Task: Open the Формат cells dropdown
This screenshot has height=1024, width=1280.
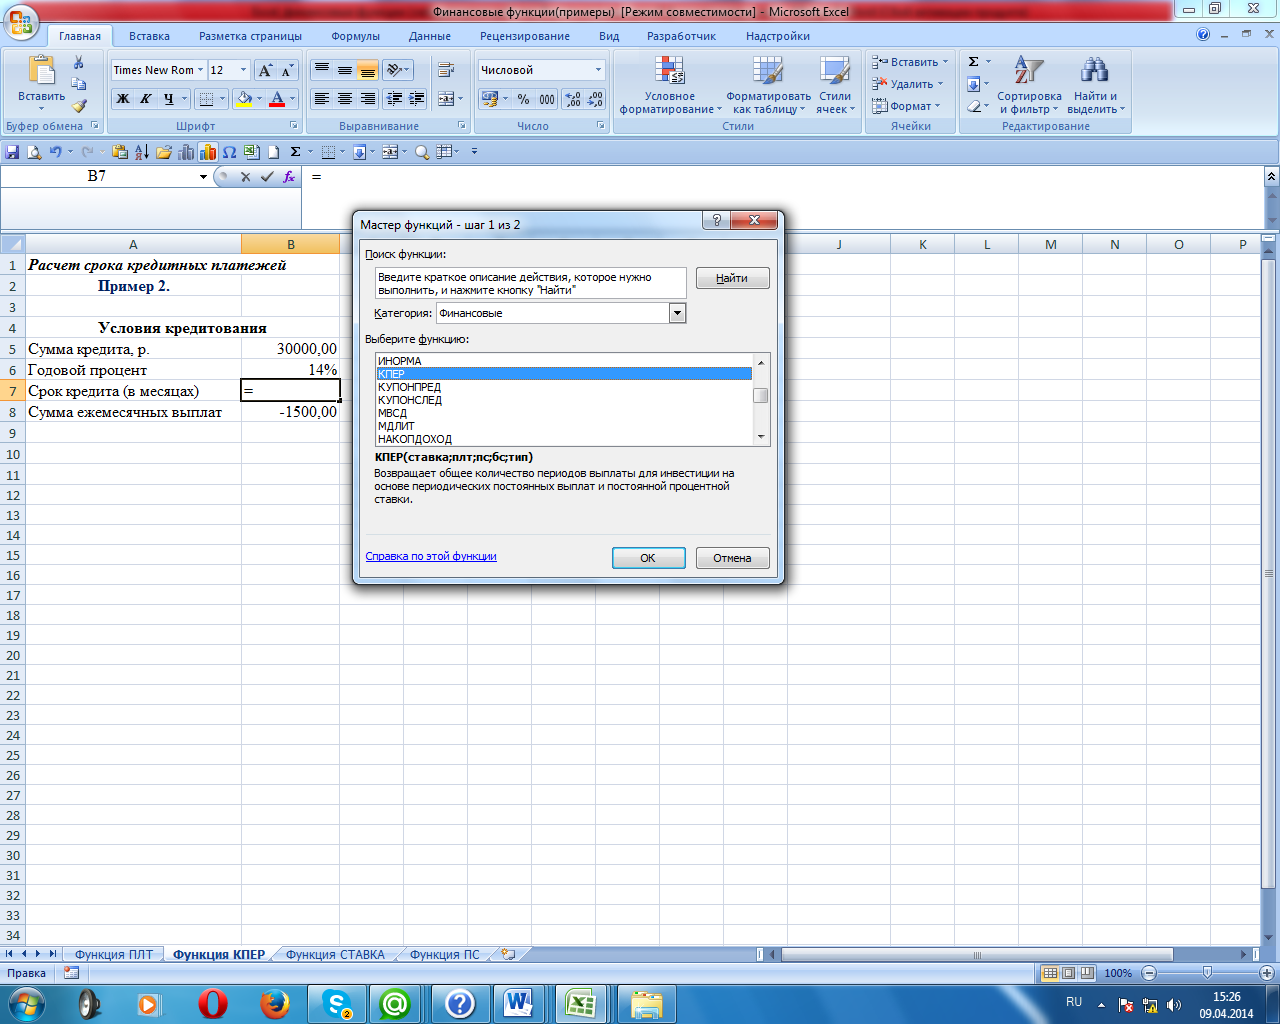Action: pos(906,106)
